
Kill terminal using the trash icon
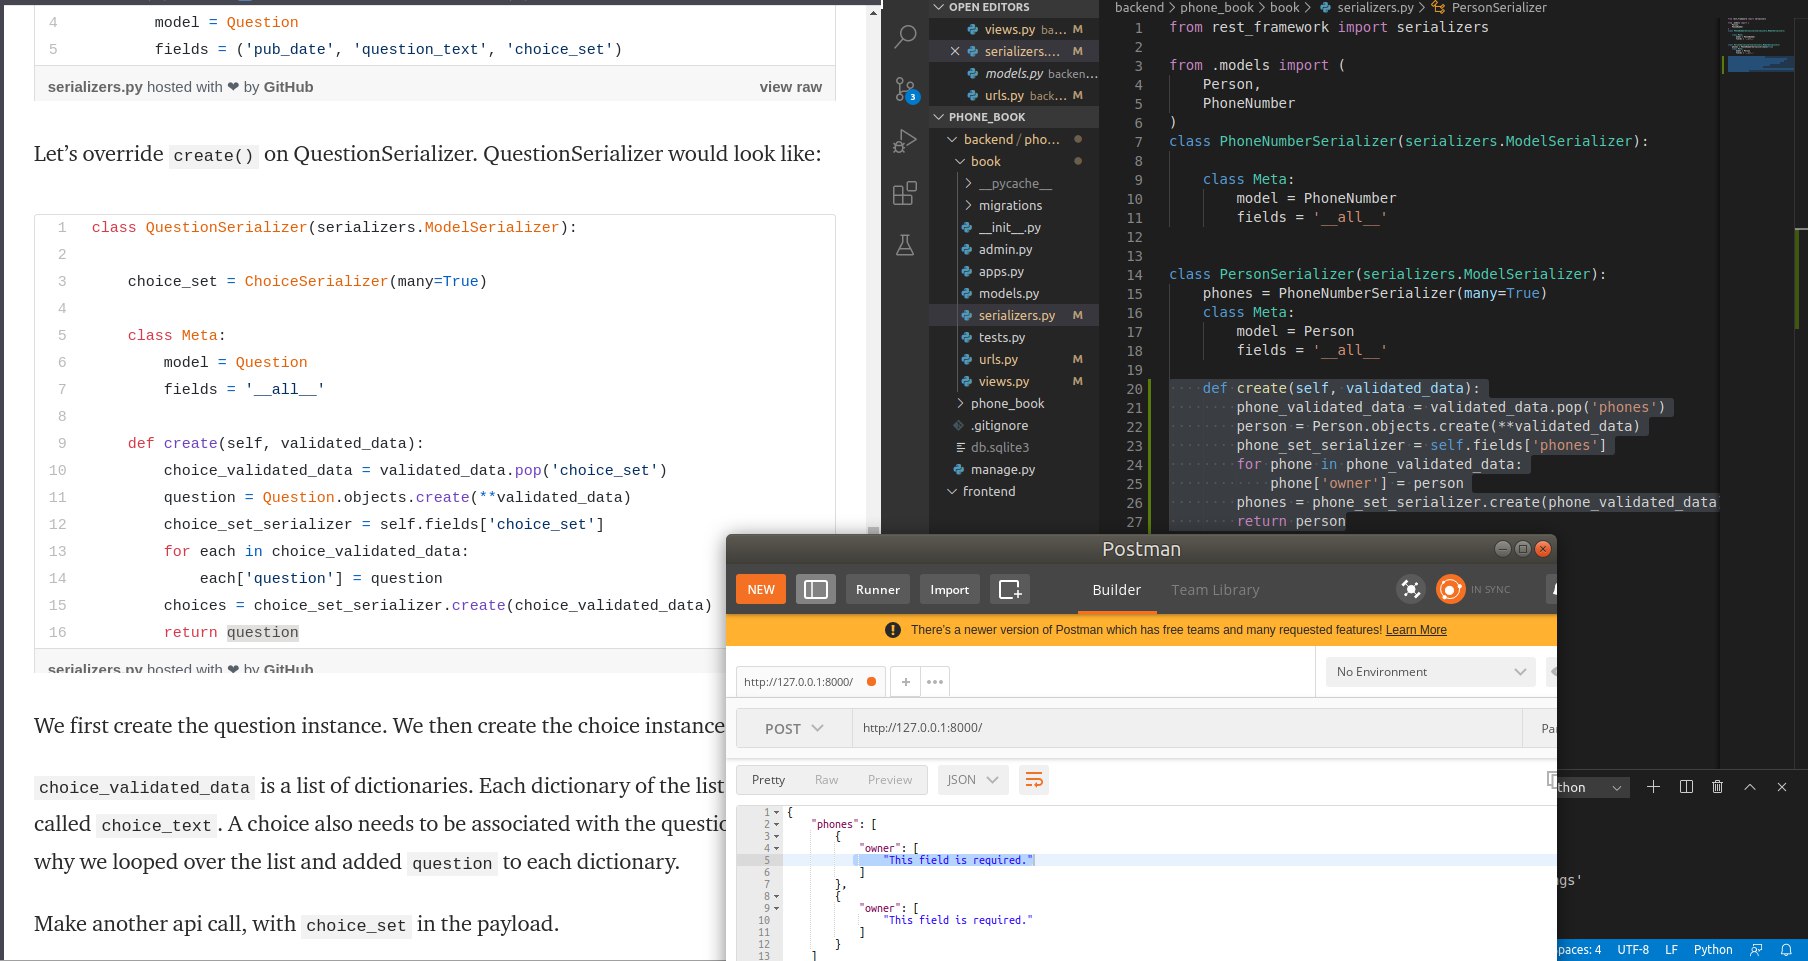point(1718,787)
